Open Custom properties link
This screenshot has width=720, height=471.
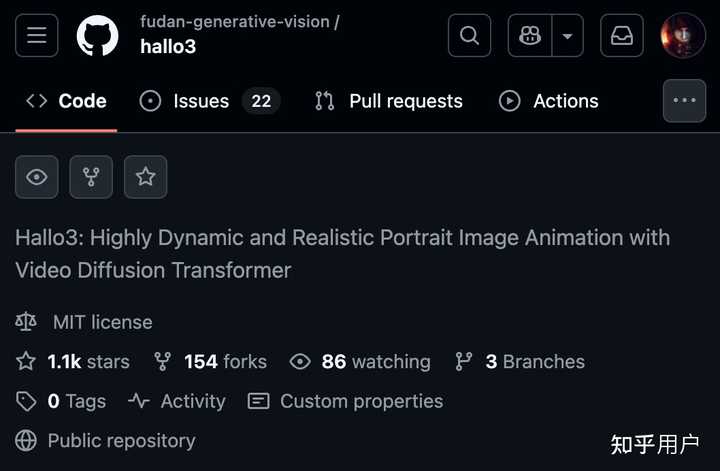[x=360, y=401]
